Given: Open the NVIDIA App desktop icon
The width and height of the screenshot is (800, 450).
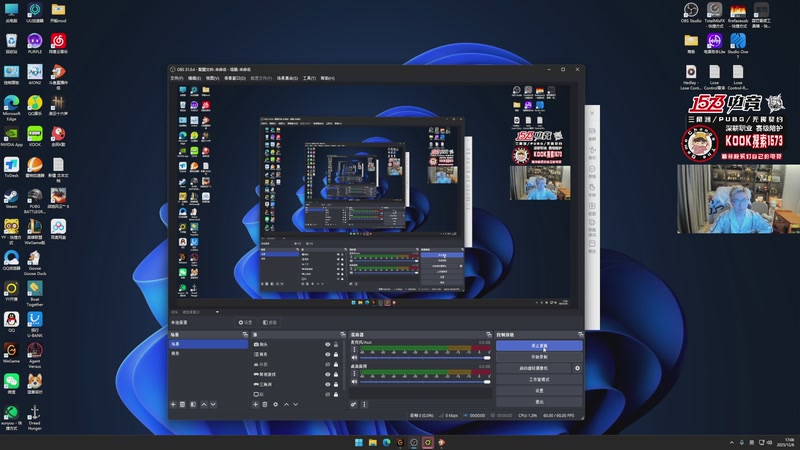Looking at the screenshot, I should click(11, 136).
